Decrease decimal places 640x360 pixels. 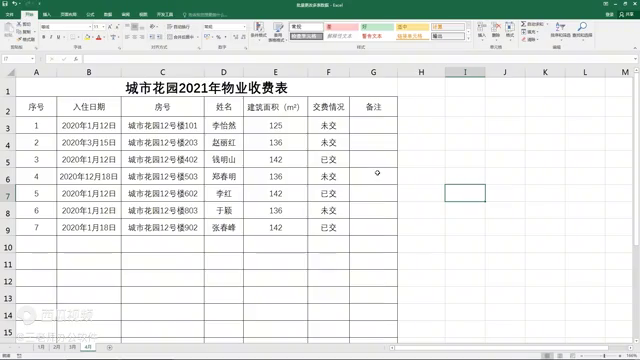point(244,37)
